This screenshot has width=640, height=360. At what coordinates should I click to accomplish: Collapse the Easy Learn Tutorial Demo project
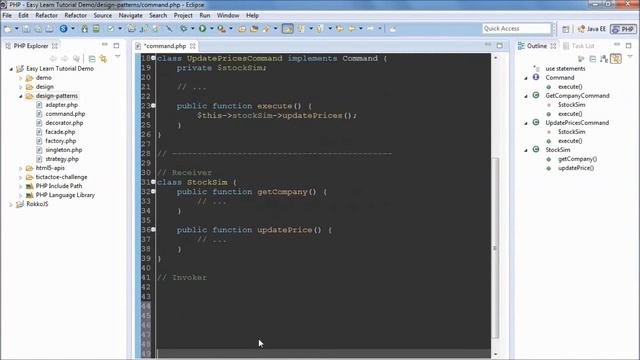[x=11, y=69]
